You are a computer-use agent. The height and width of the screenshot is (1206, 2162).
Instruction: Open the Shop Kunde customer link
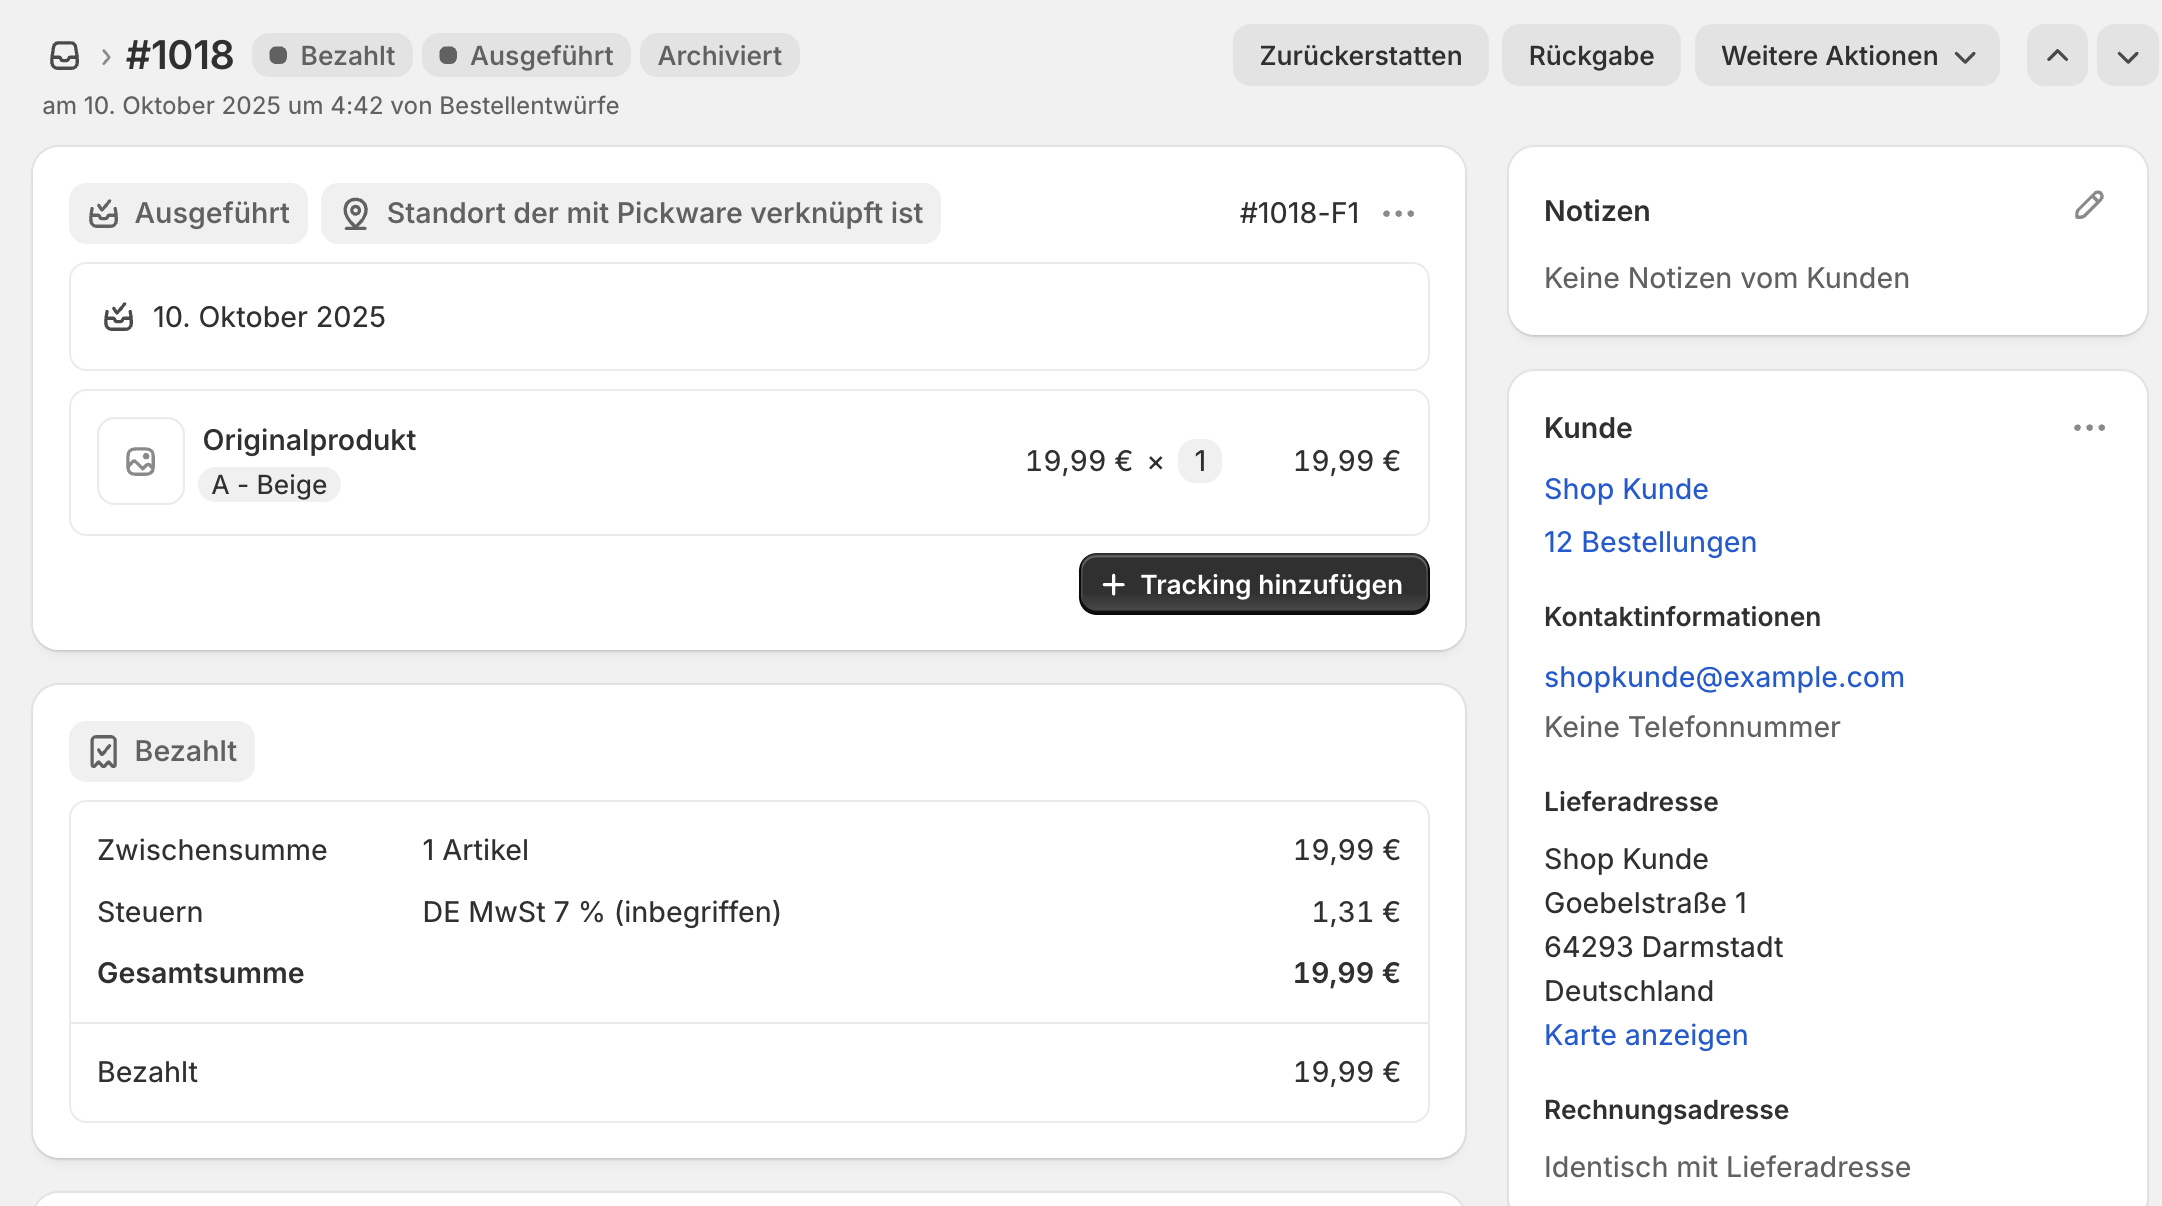(1625, 489)
